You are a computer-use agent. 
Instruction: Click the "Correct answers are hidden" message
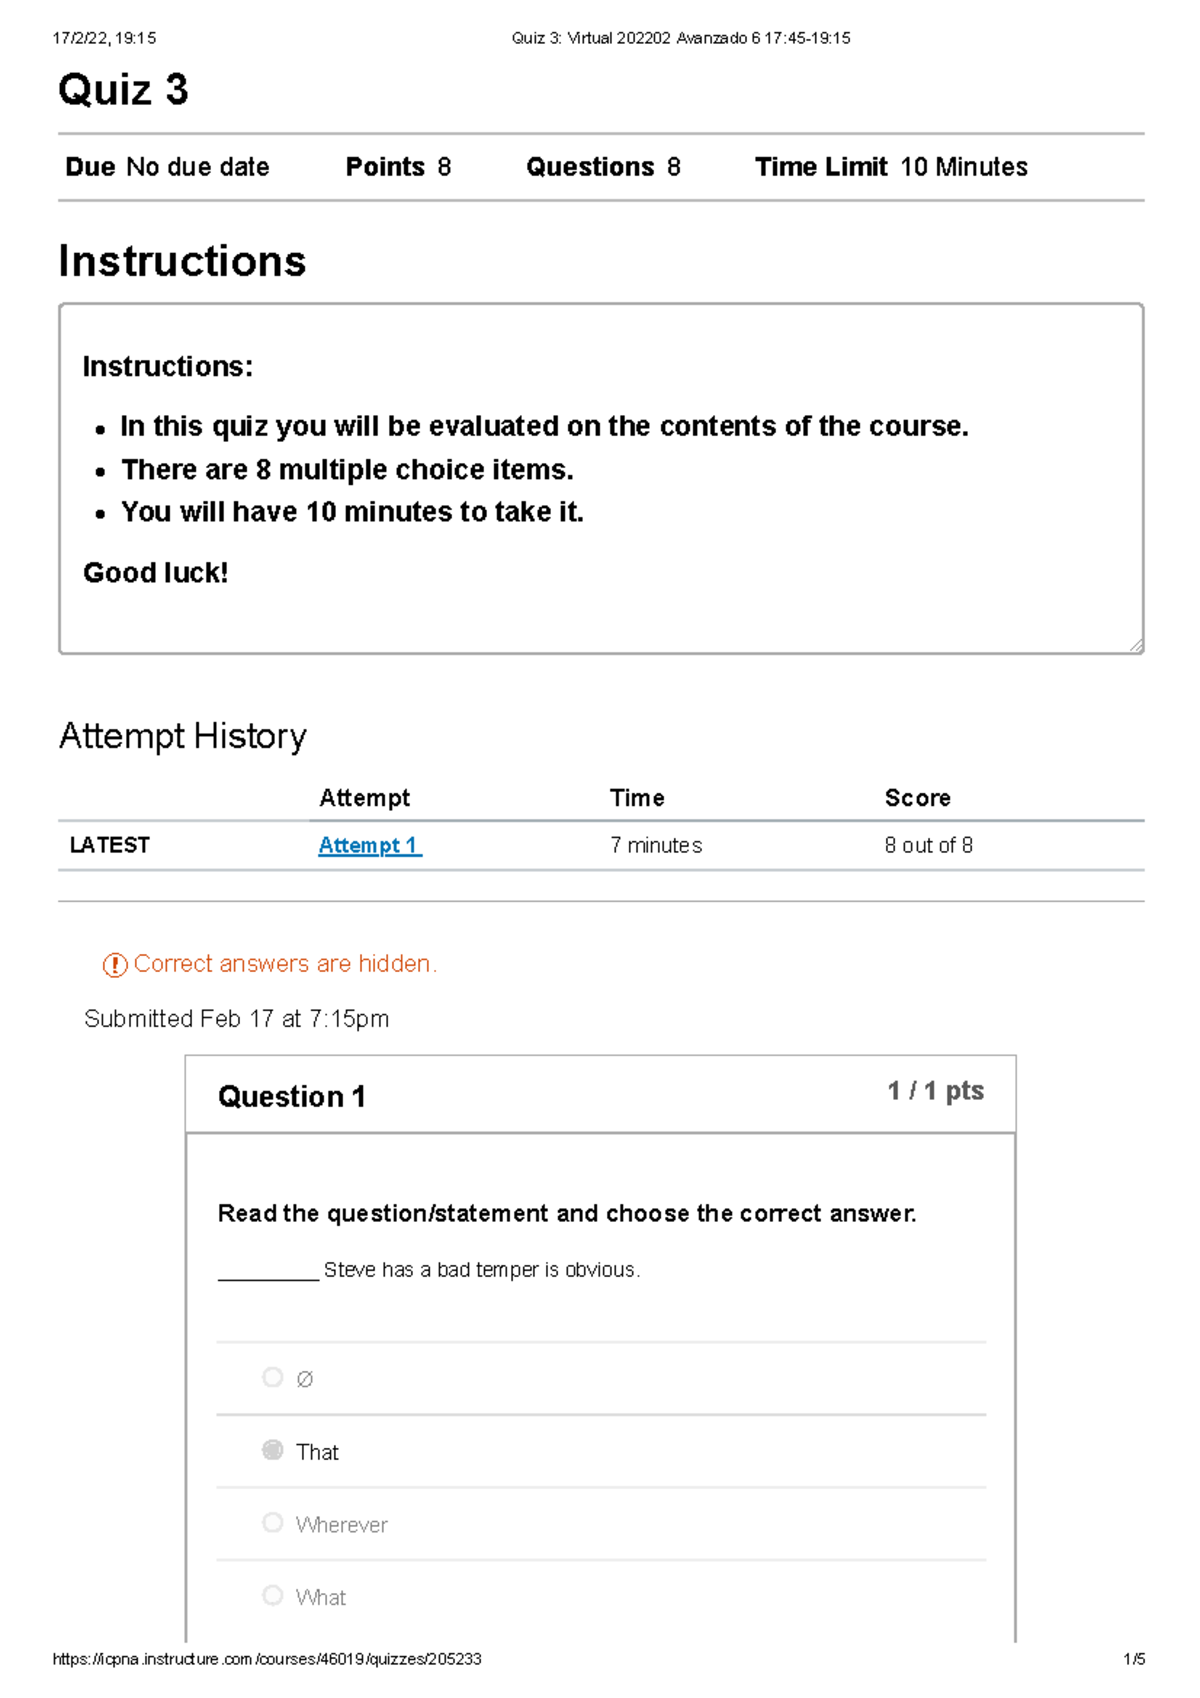[x=287, y=964]
